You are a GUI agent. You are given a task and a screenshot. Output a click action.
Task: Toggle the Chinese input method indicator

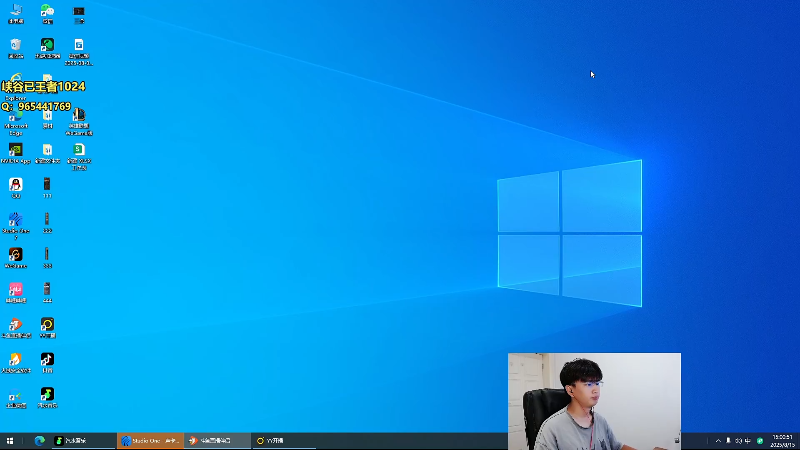[x=748, y=441]
